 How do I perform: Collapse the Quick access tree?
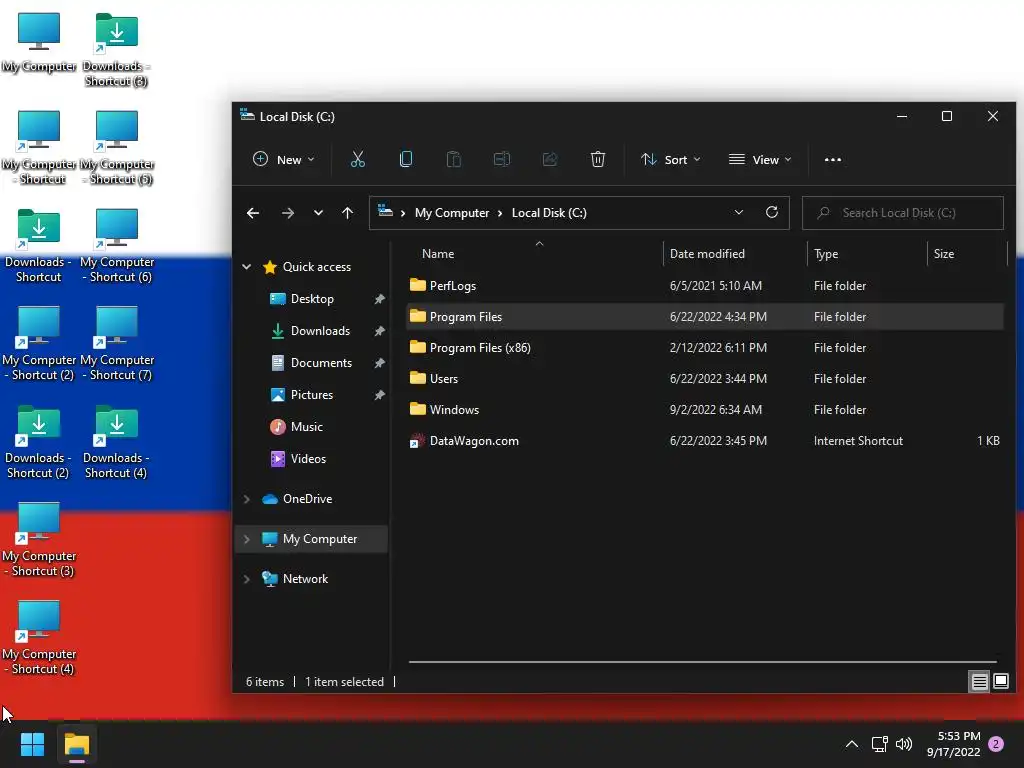(x=247, y=266)
